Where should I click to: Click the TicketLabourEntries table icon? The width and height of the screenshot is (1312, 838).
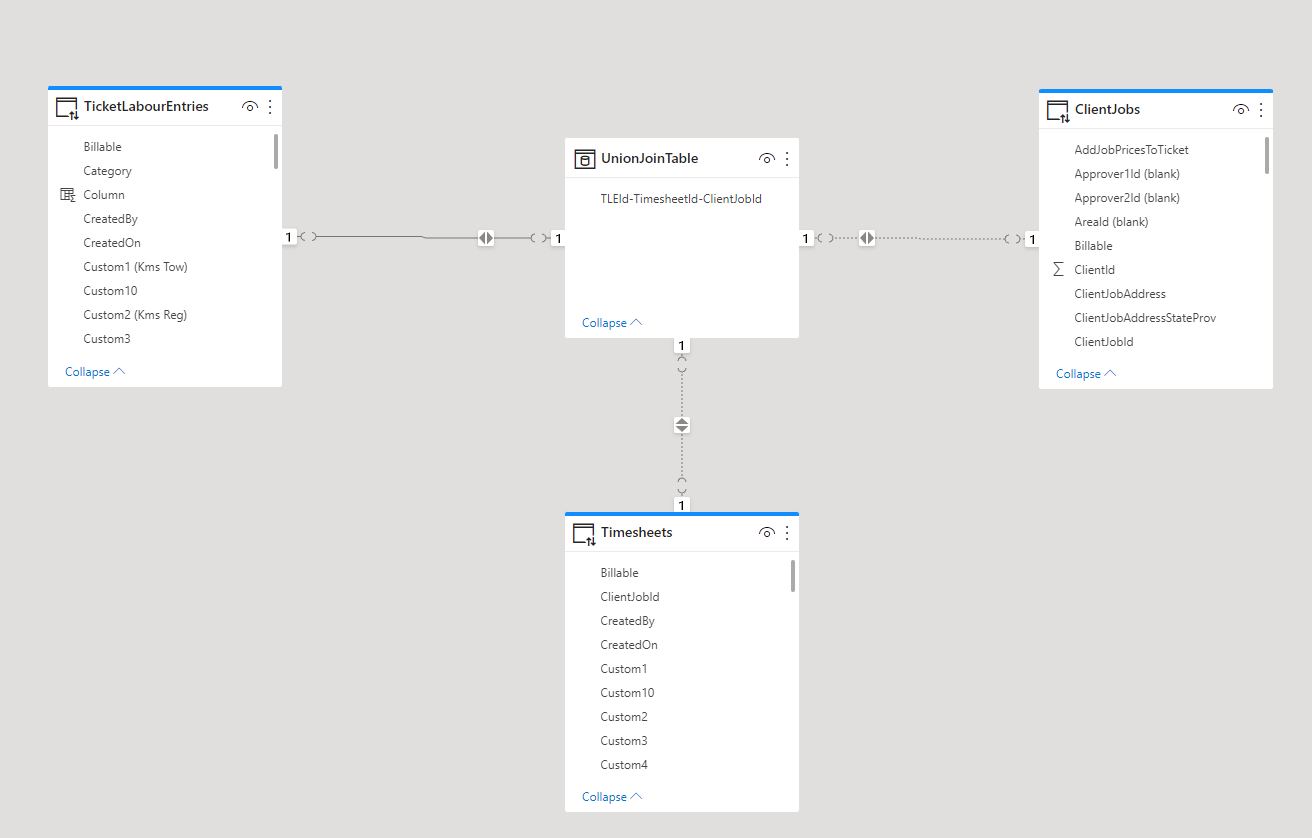(x=67, y=108)
